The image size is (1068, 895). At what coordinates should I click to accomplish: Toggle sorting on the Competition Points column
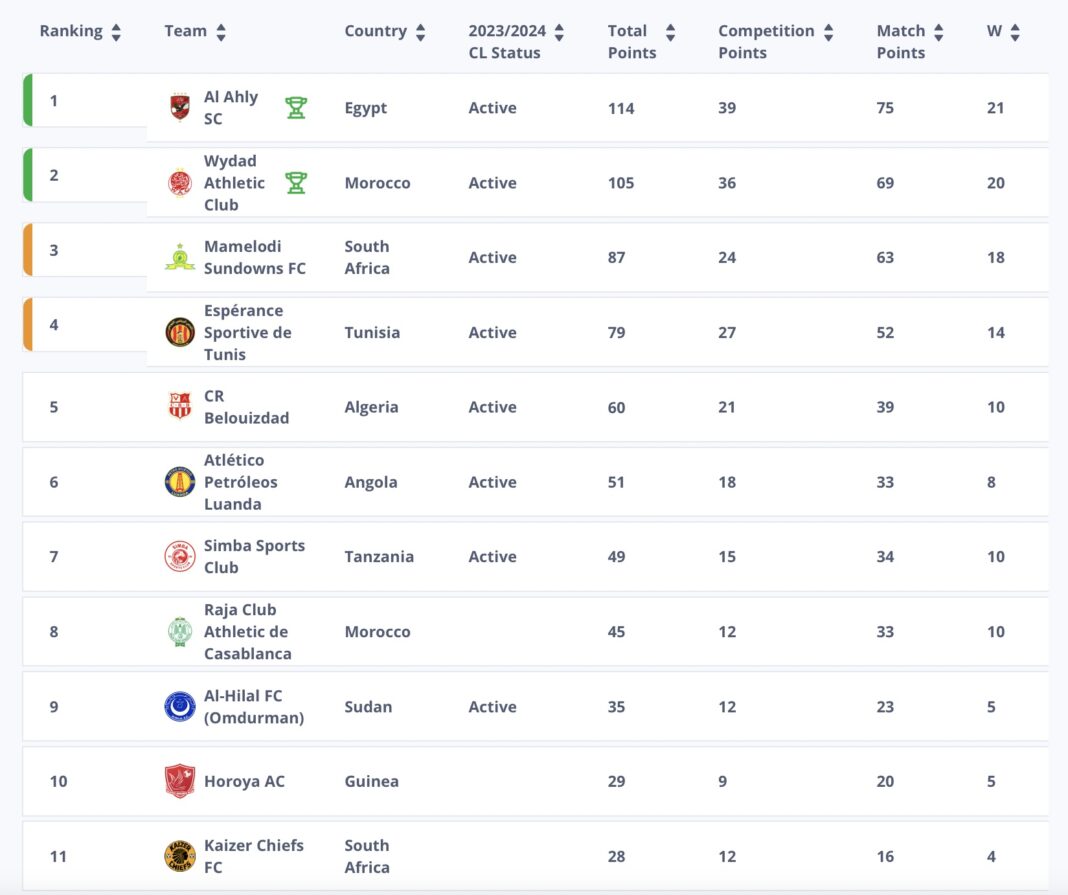point(829,31)
